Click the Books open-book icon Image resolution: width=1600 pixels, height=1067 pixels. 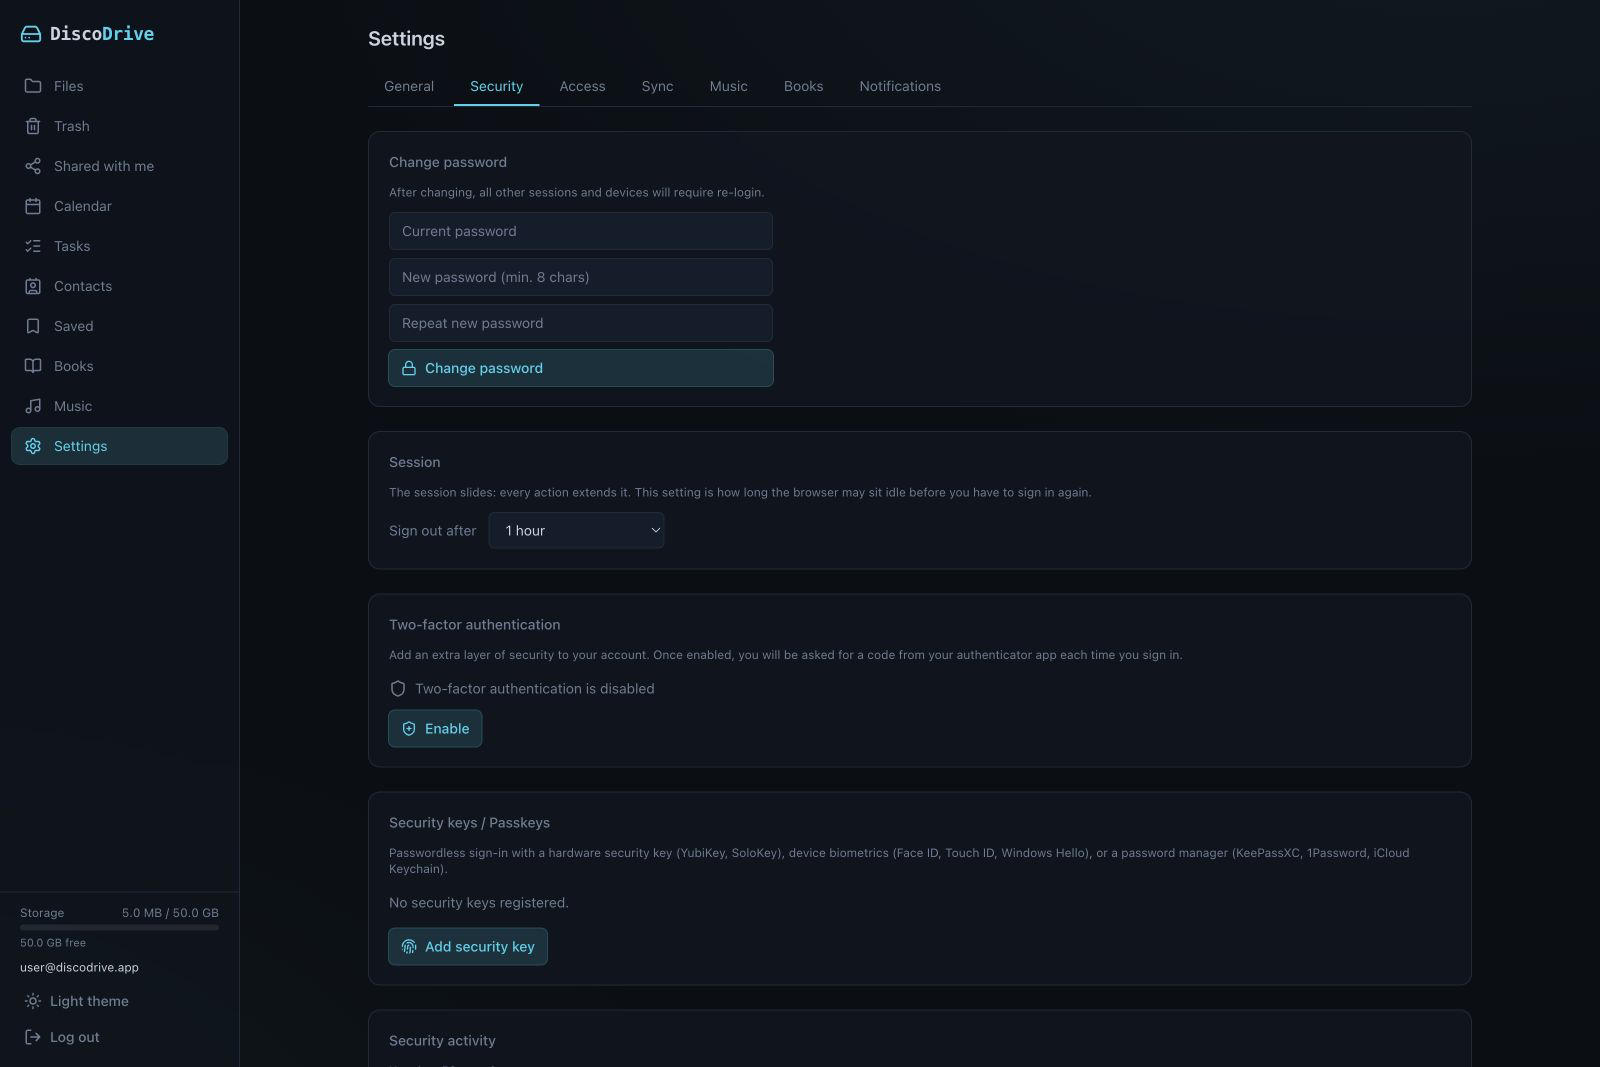[x=33, y=366]
